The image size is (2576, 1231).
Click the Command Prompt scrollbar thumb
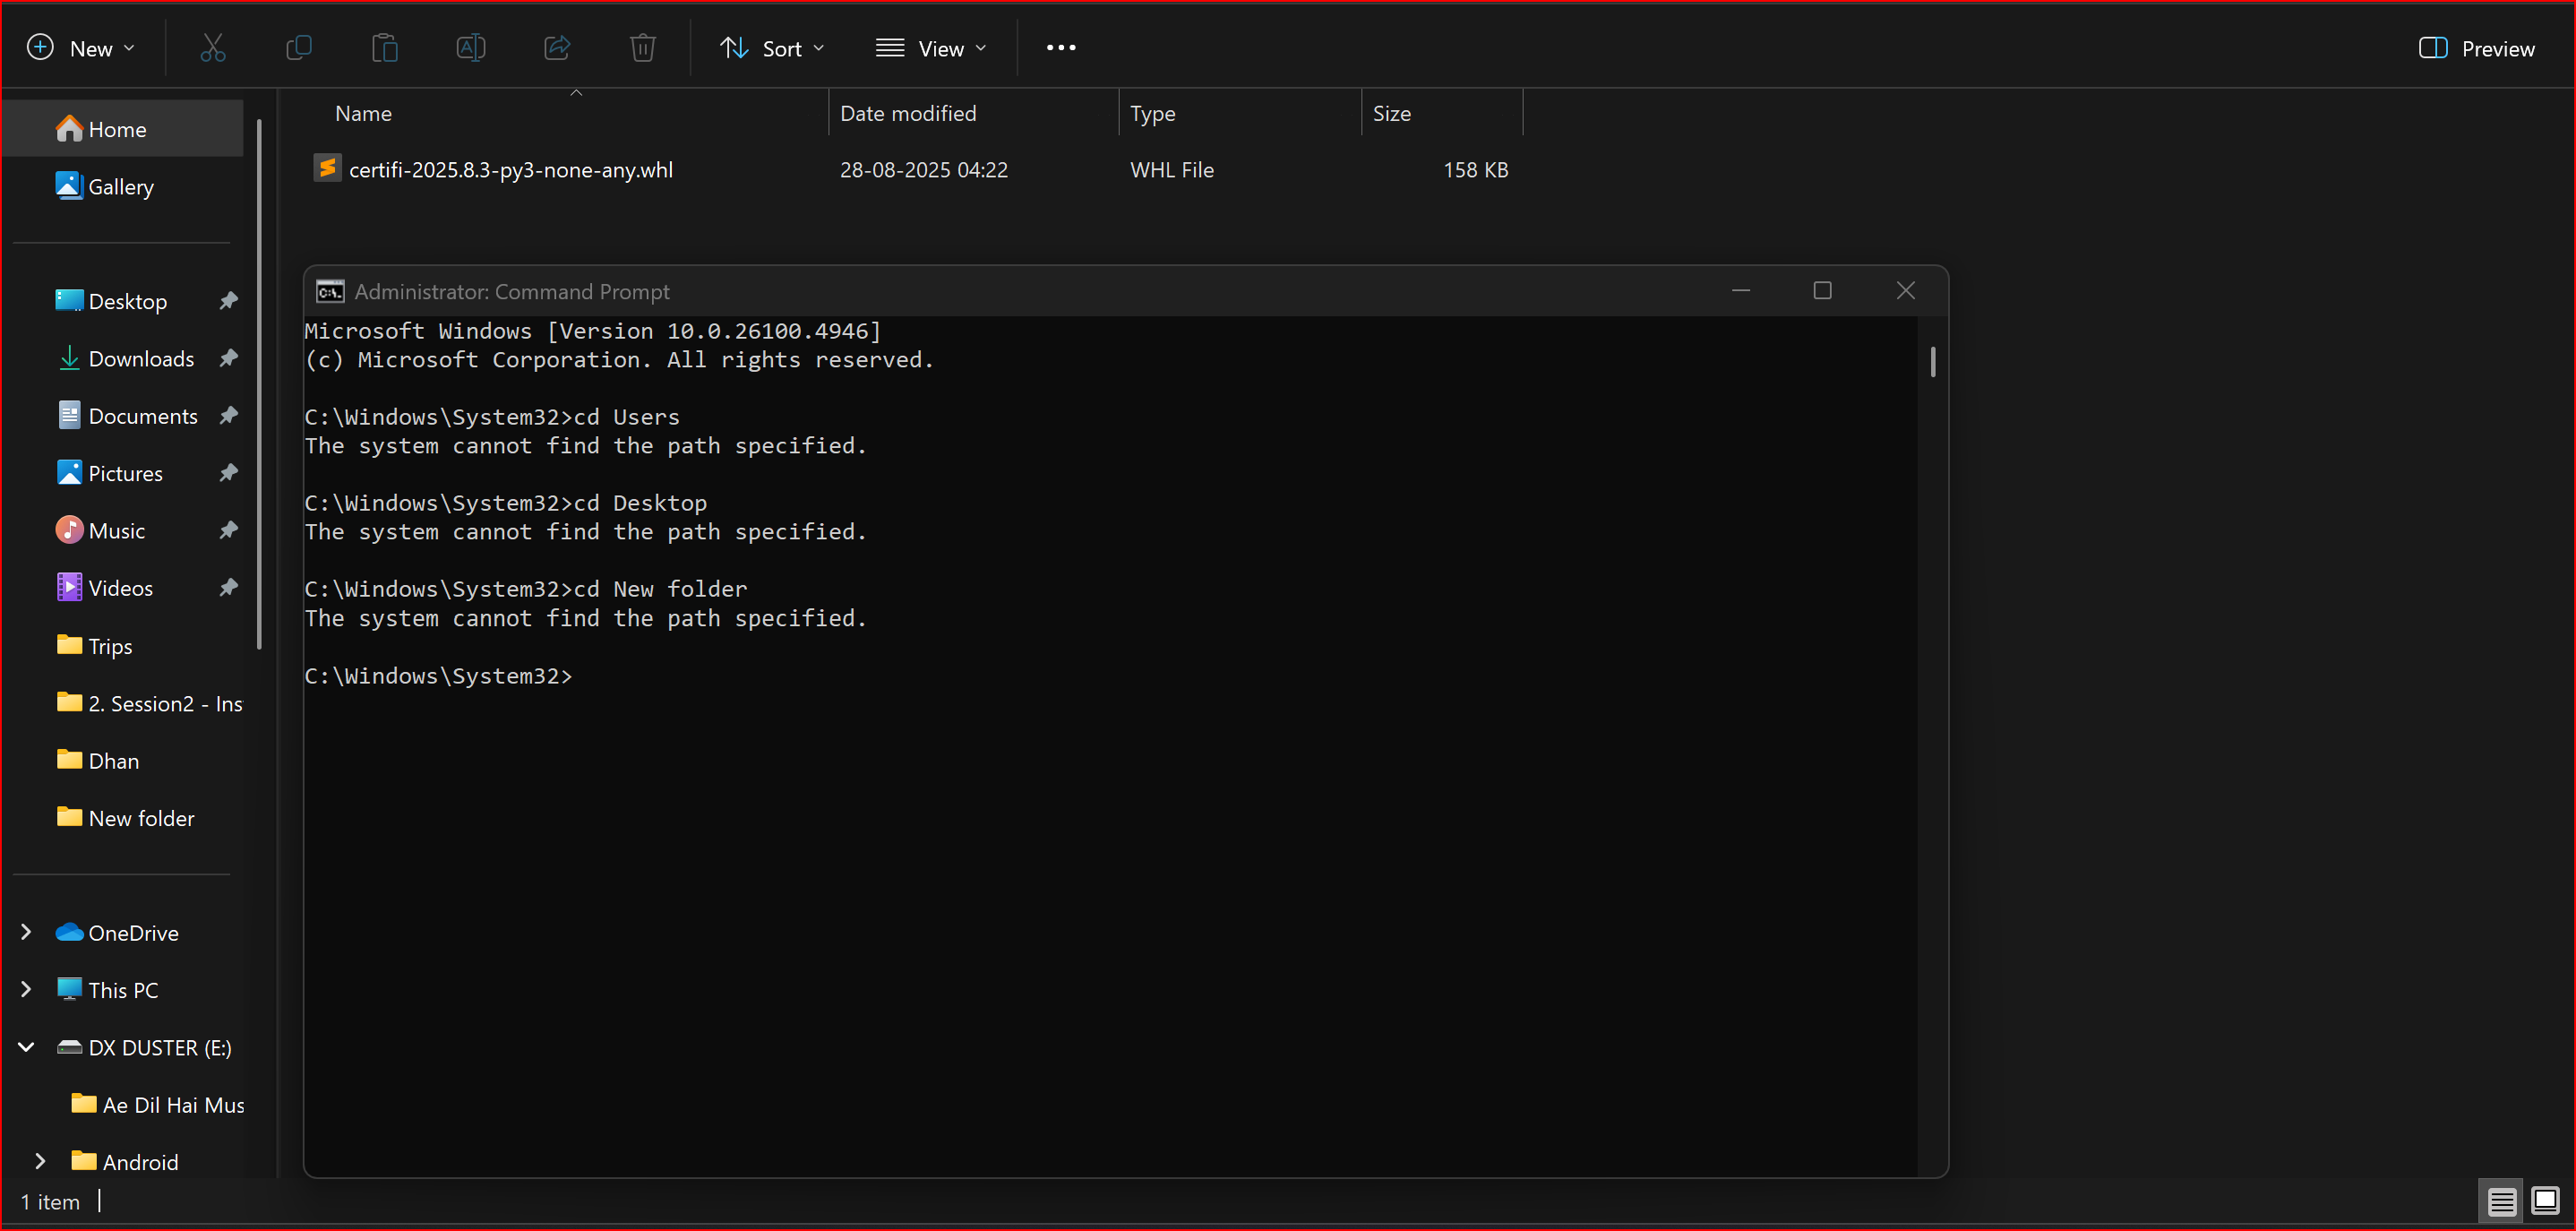1933,362
